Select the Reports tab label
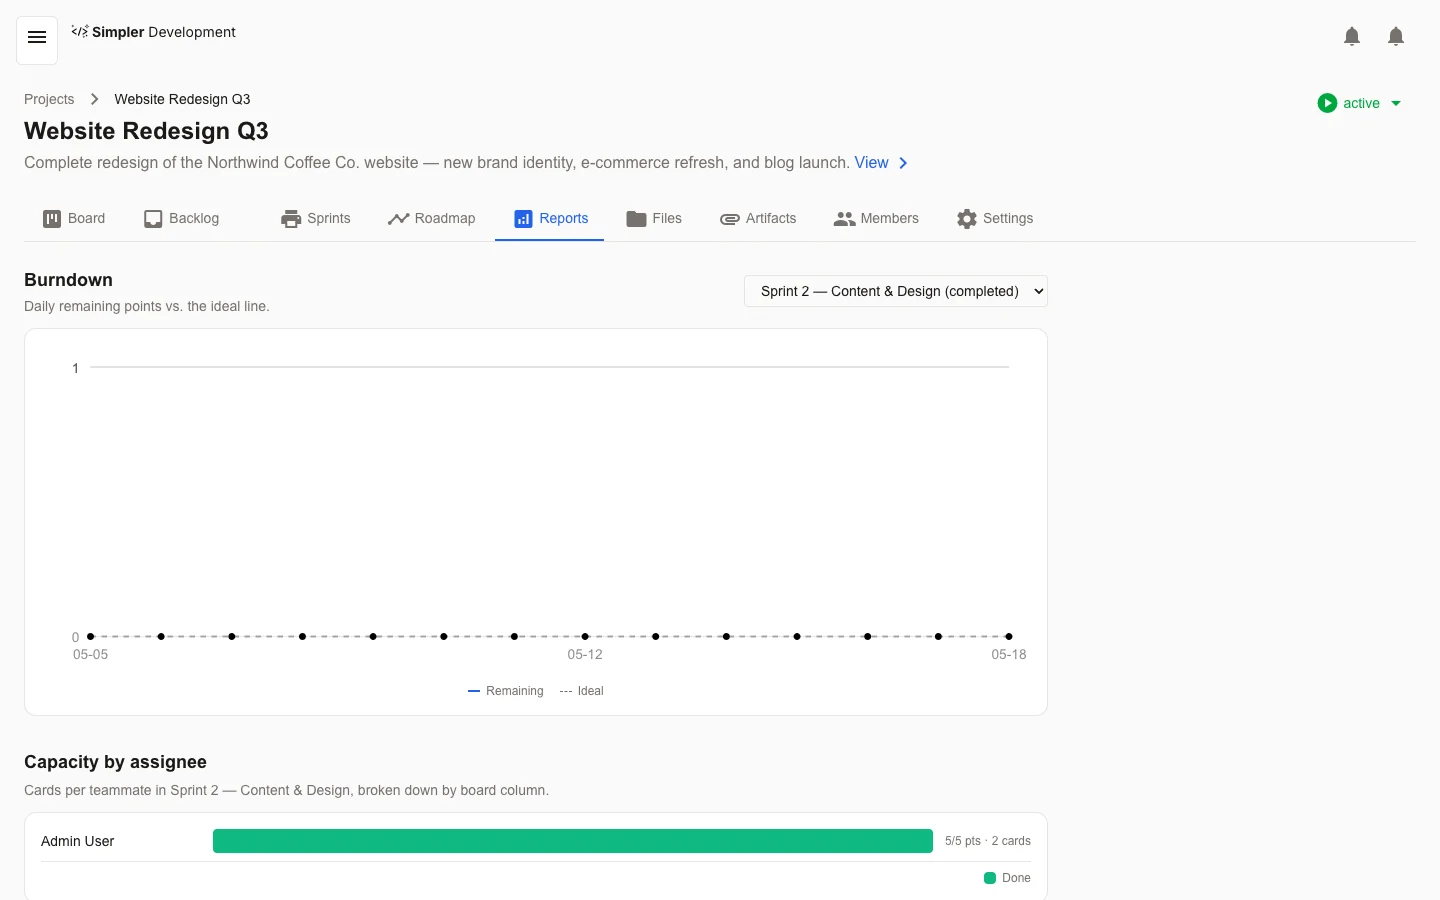This screenshot has width=1440, height=900. click(564, 219)
